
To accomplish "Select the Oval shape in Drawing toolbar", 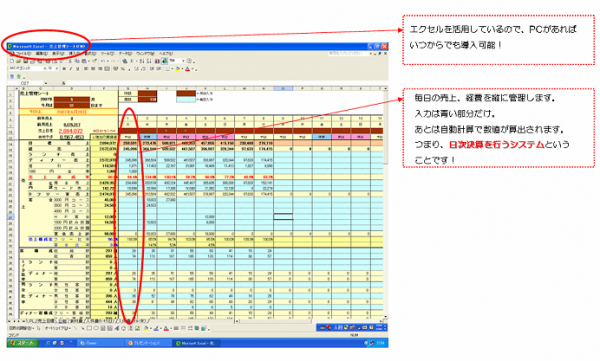I will click(x=96, y=328).
